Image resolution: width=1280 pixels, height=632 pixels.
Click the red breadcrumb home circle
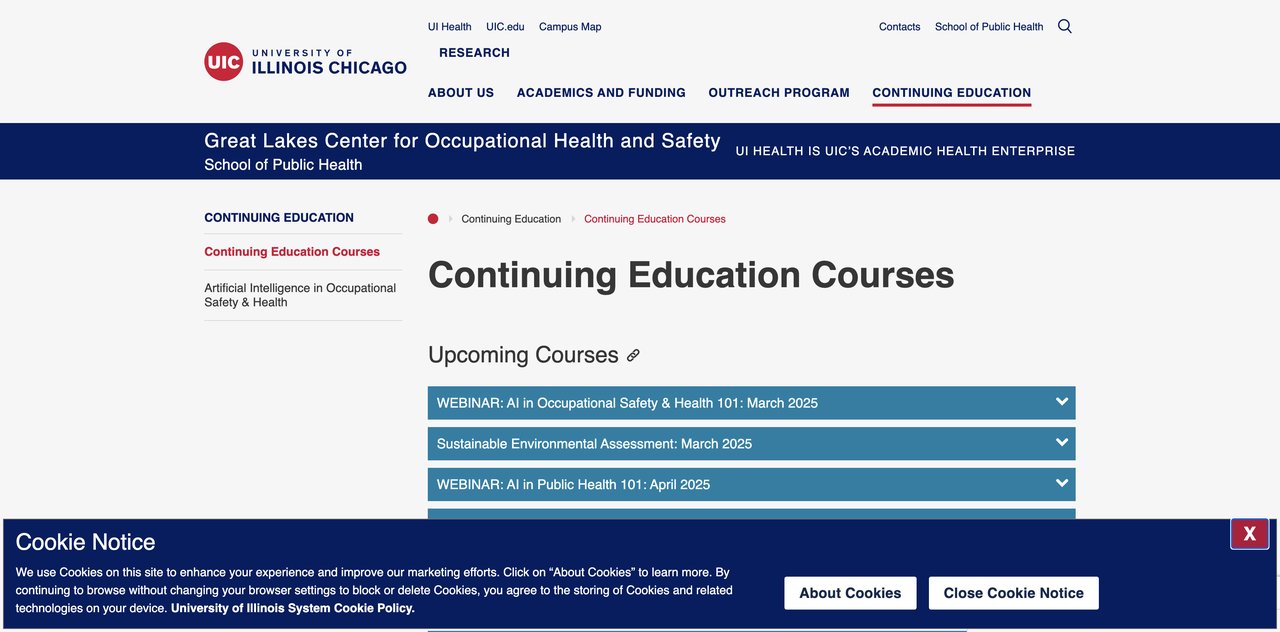[433, 219]
